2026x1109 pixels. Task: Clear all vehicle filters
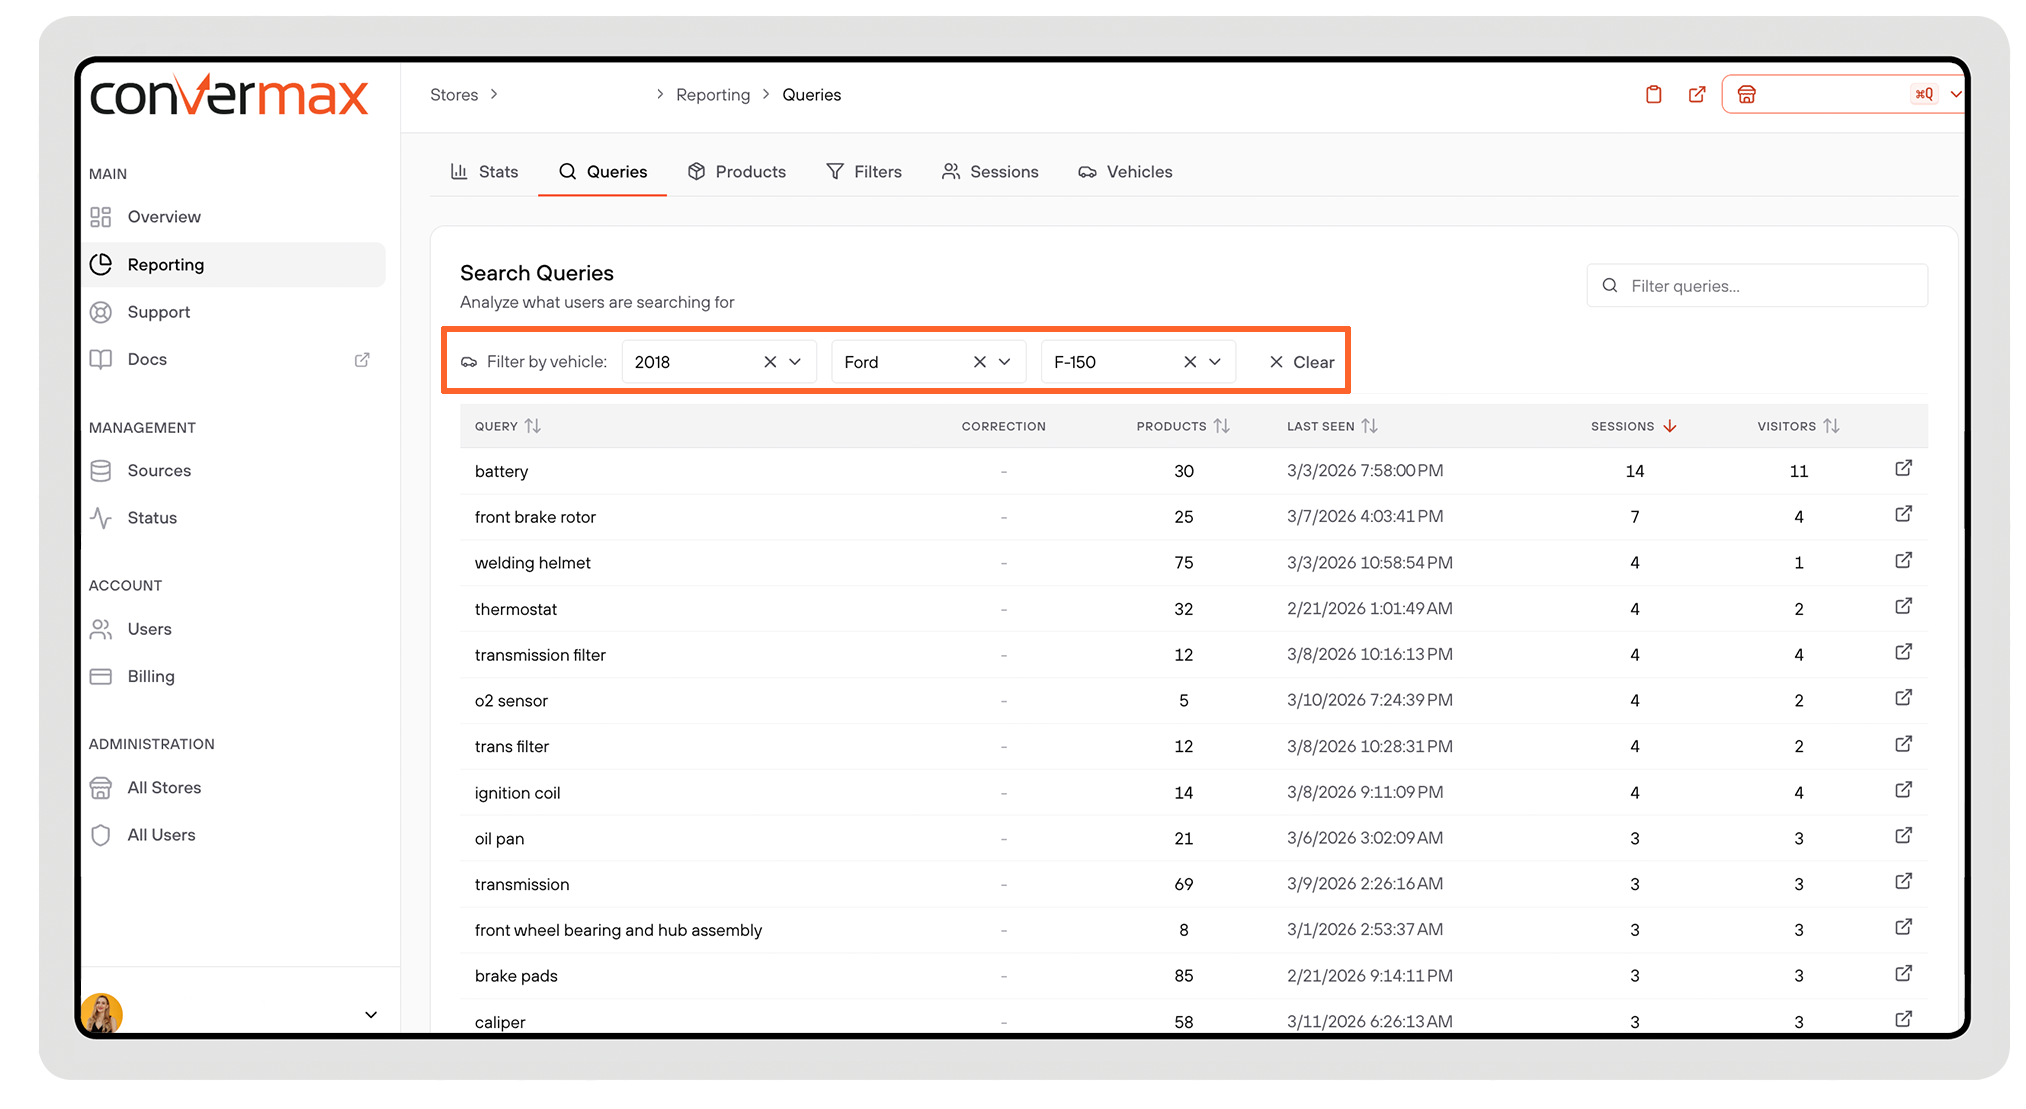click(x=1301, y=362)
